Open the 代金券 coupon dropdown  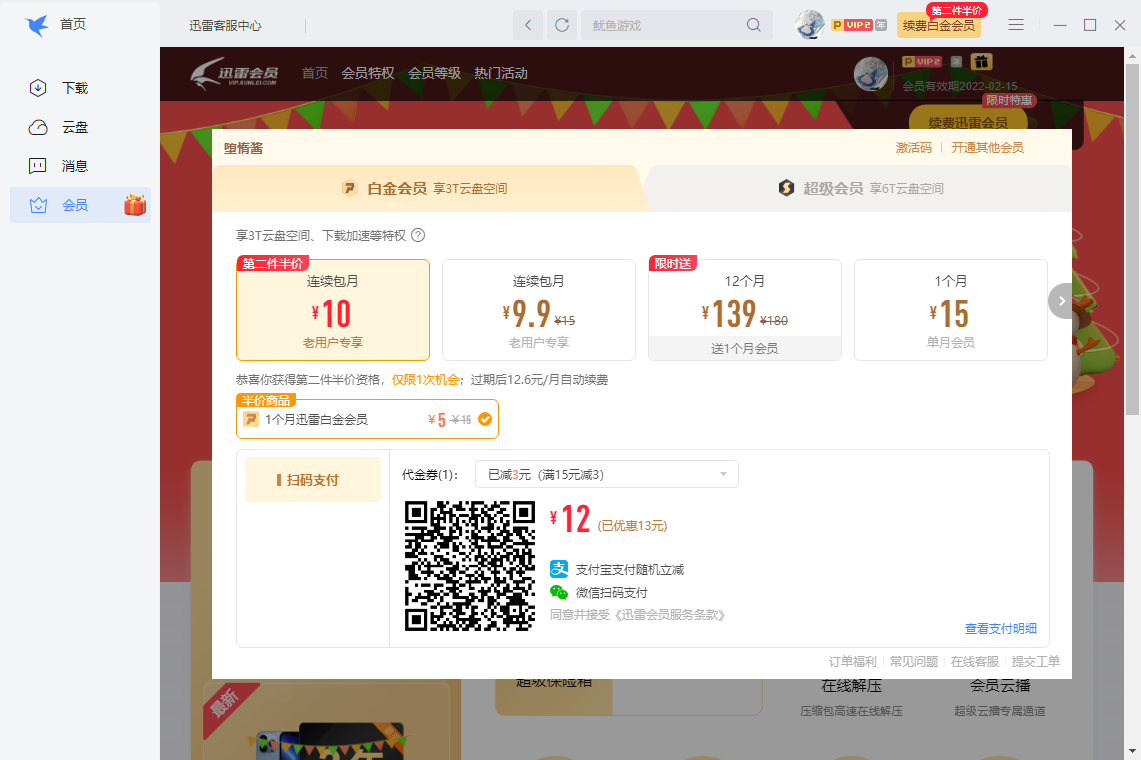[x=607, y=475]
